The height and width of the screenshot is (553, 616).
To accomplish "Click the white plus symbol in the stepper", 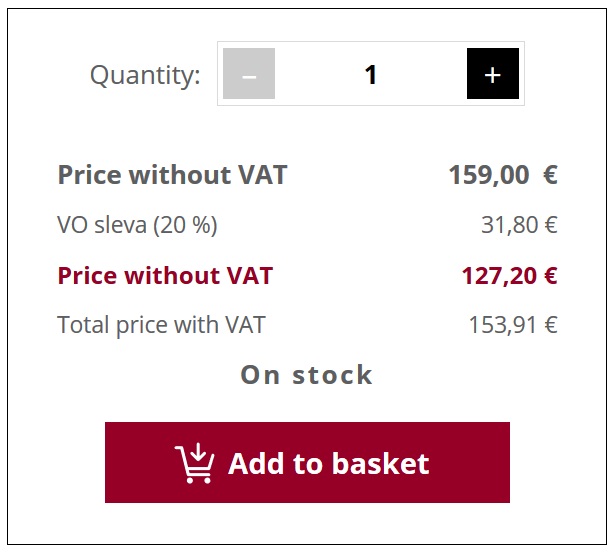I will tap(493, 75).
